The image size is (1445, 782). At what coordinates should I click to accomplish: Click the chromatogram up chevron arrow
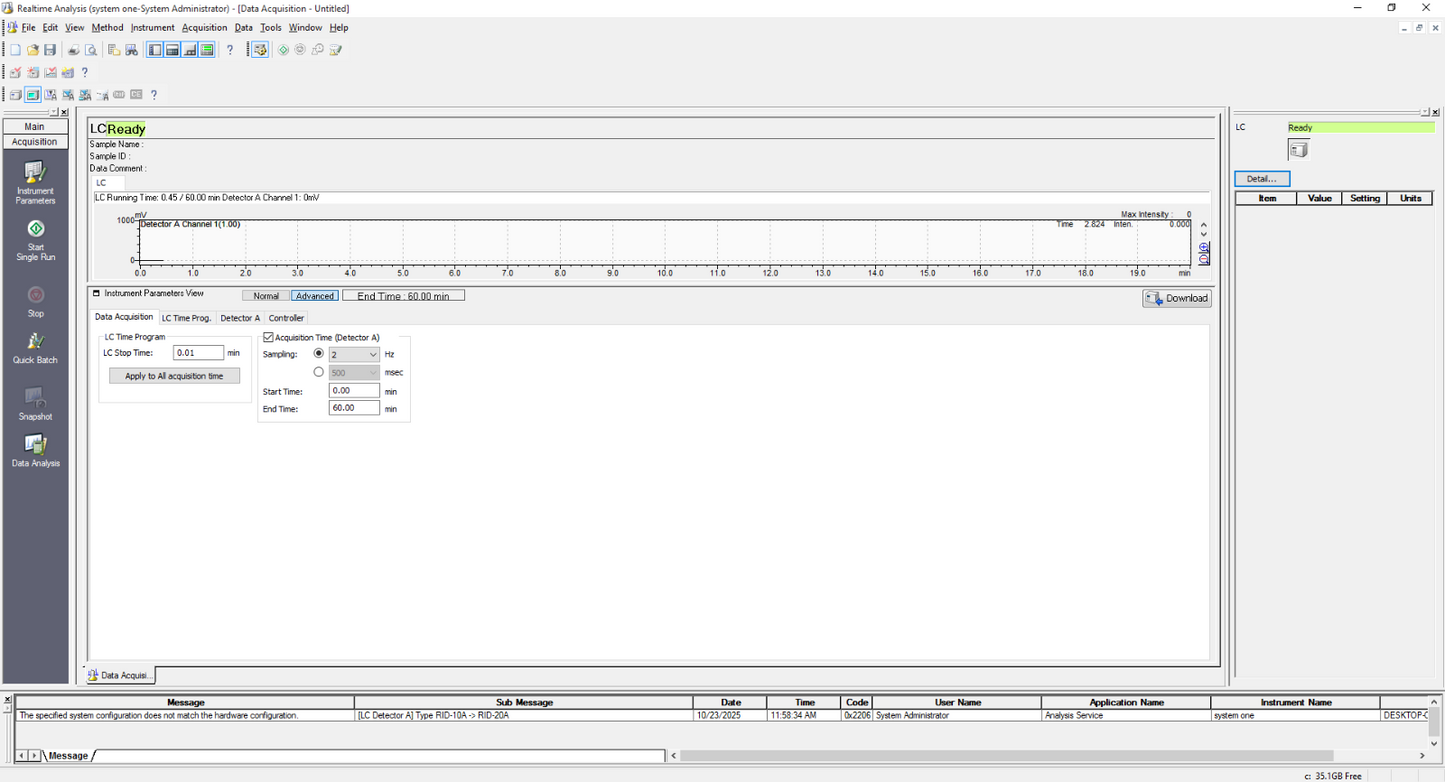click(1204, 226)
